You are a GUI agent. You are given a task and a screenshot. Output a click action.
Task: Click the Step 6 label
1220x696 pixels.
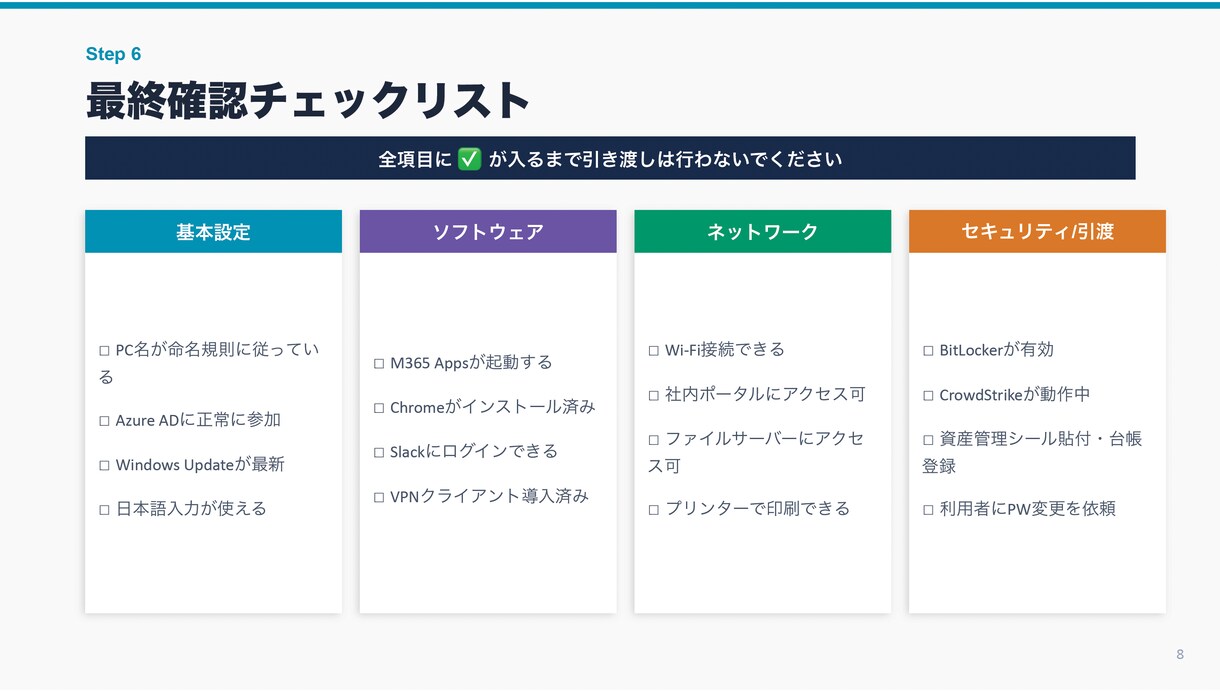point(114,54)
